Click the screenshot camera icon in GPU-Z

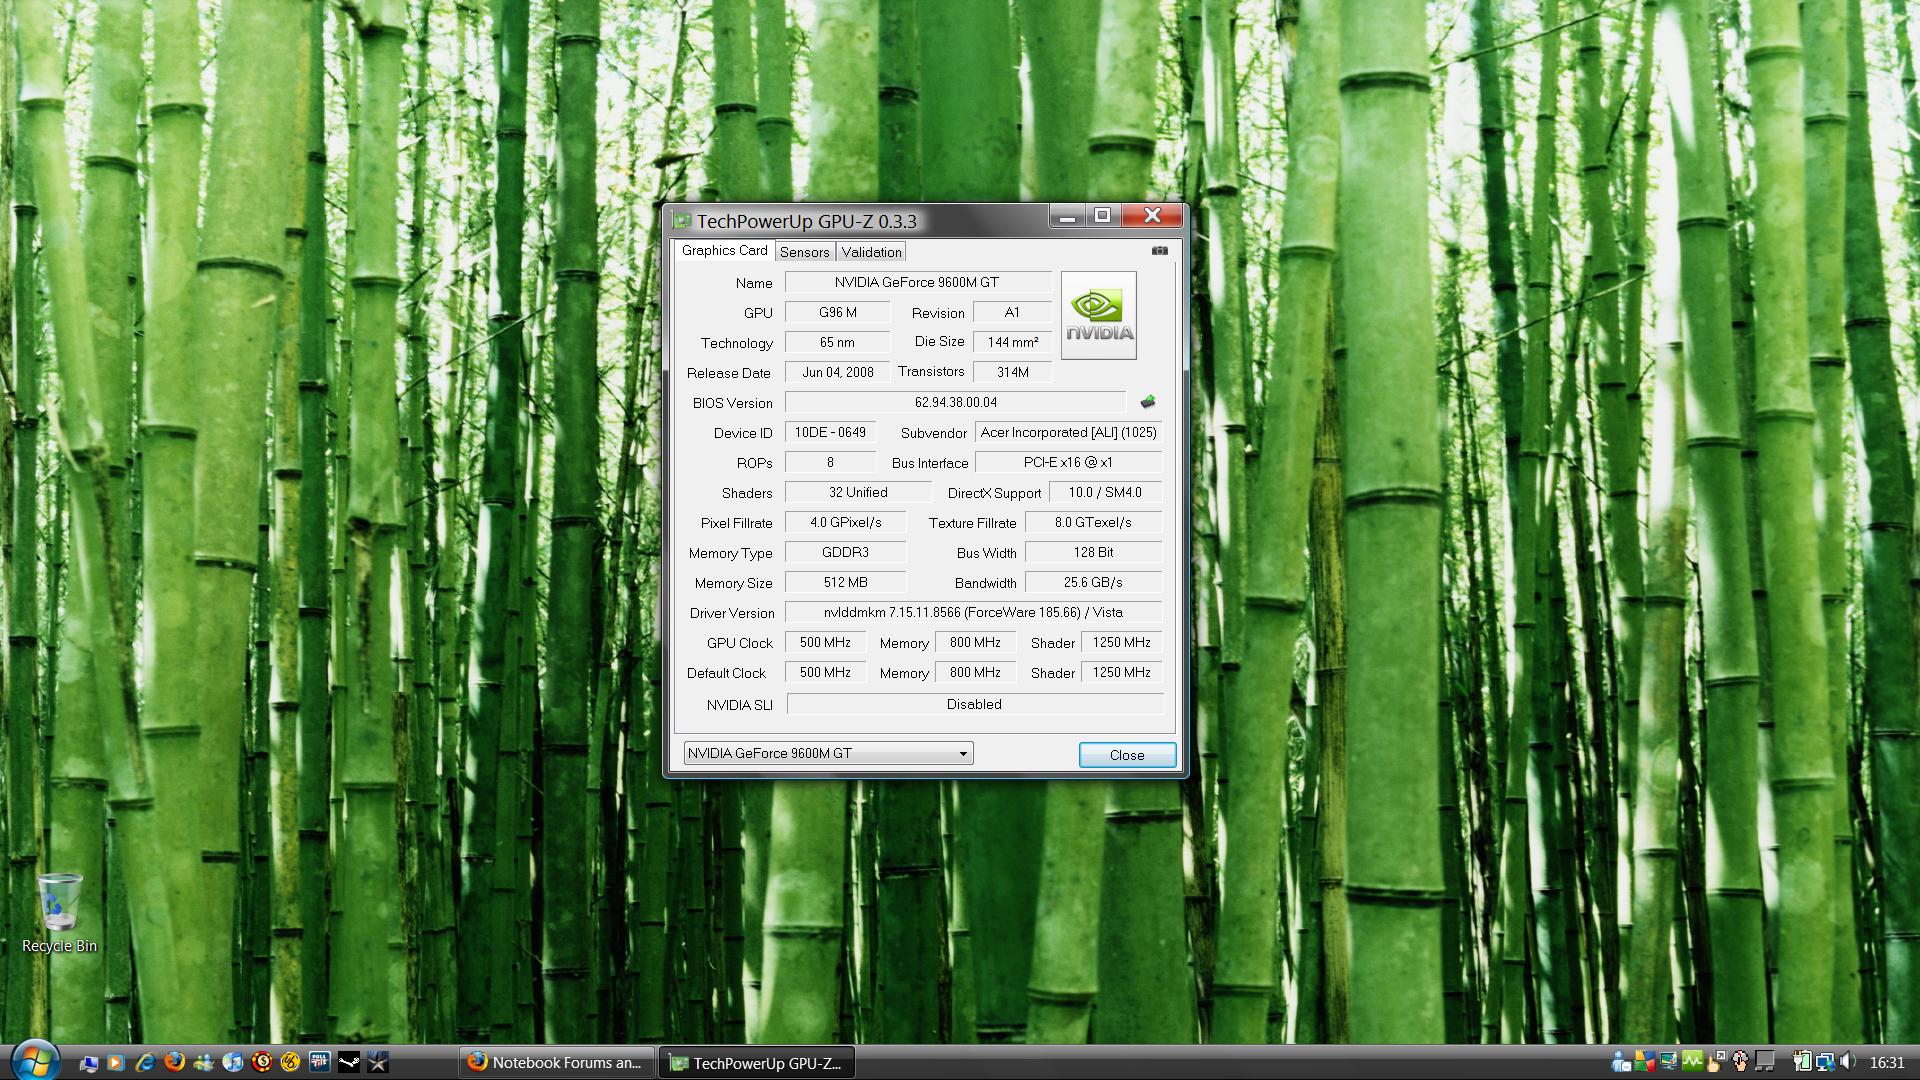[x=1159, y=251]
